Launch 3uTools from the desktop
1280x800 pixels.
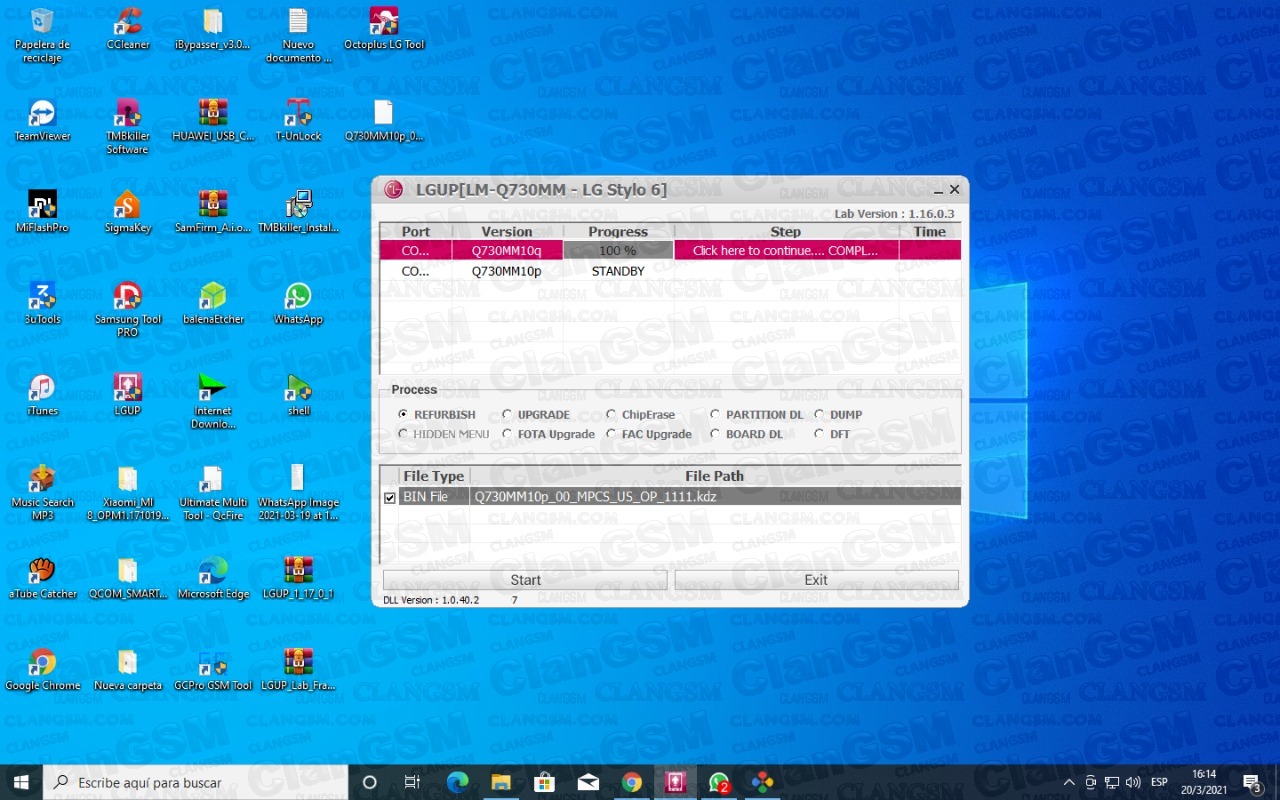pos(42,304)
